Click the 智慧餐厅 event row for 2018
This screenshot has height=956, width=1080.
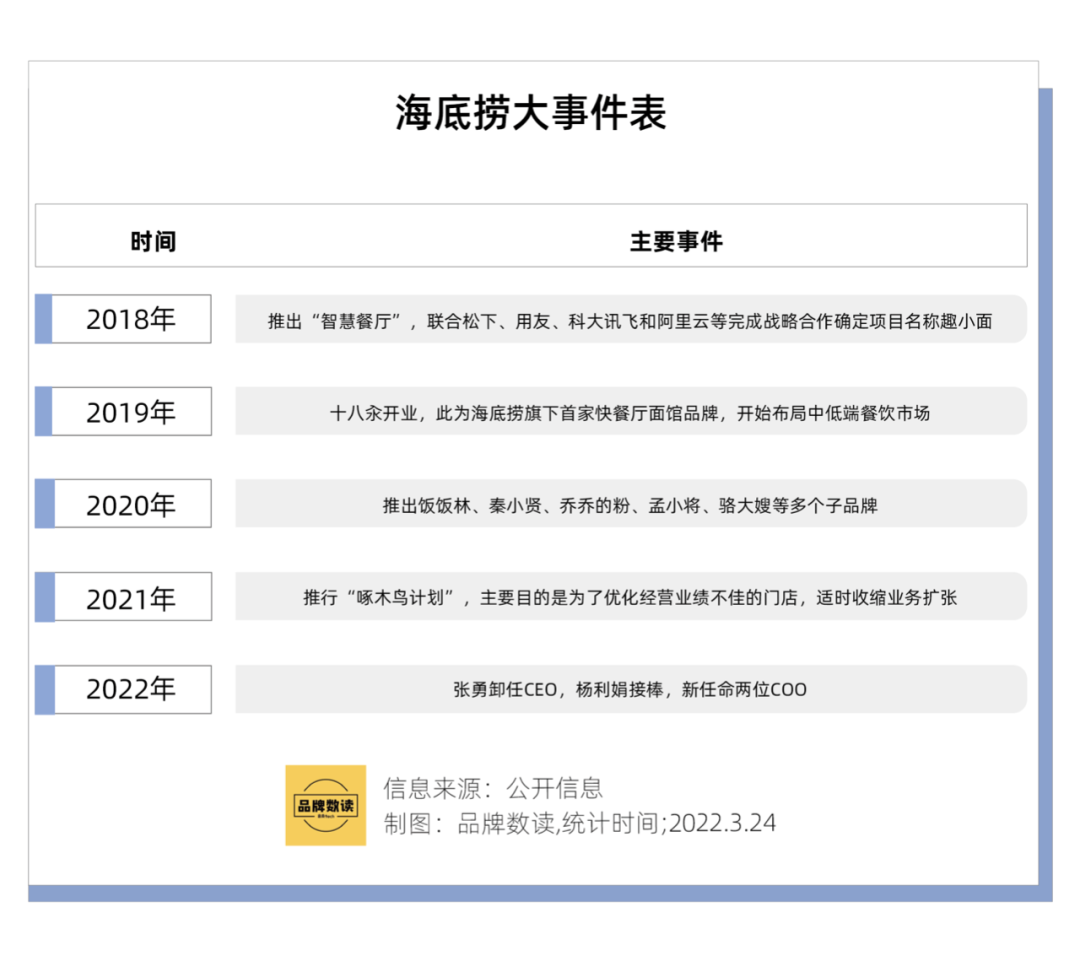[x=630, y=320]
